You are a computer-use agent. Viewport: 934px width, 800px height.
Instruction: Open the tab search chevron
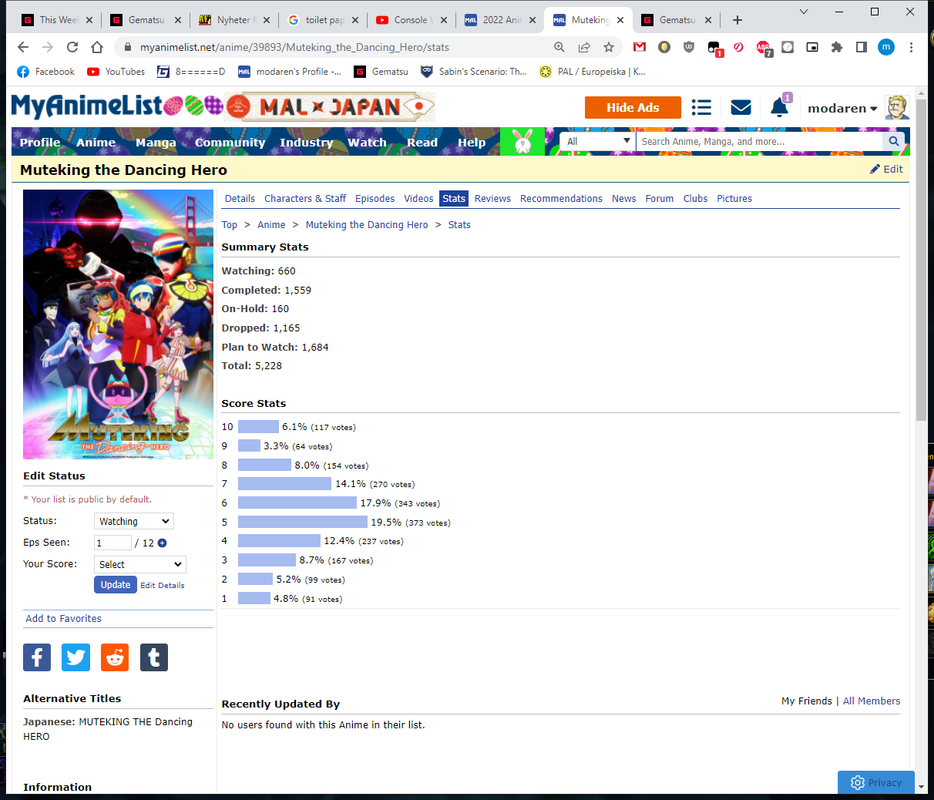pyautogui.click(x=803, y=11)
